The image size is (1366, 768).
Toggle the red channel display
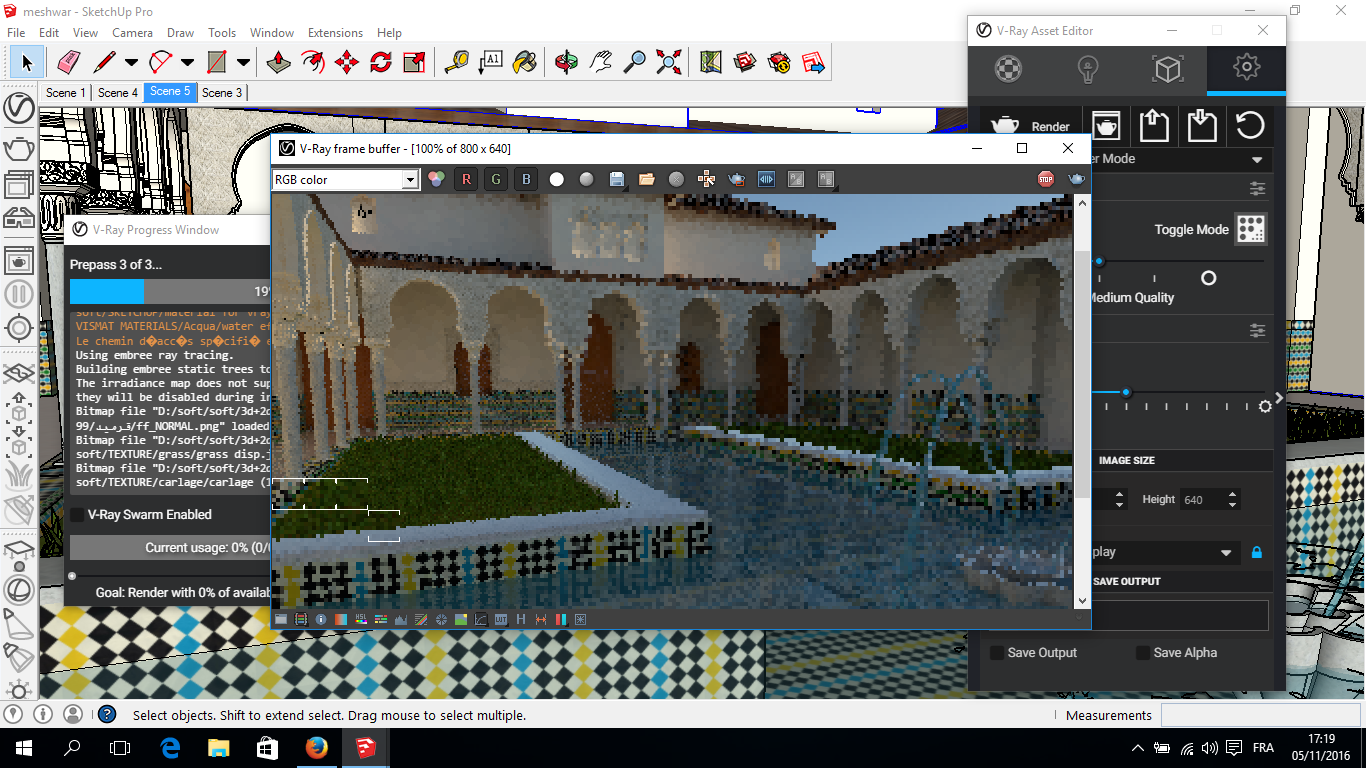(467, 179)
